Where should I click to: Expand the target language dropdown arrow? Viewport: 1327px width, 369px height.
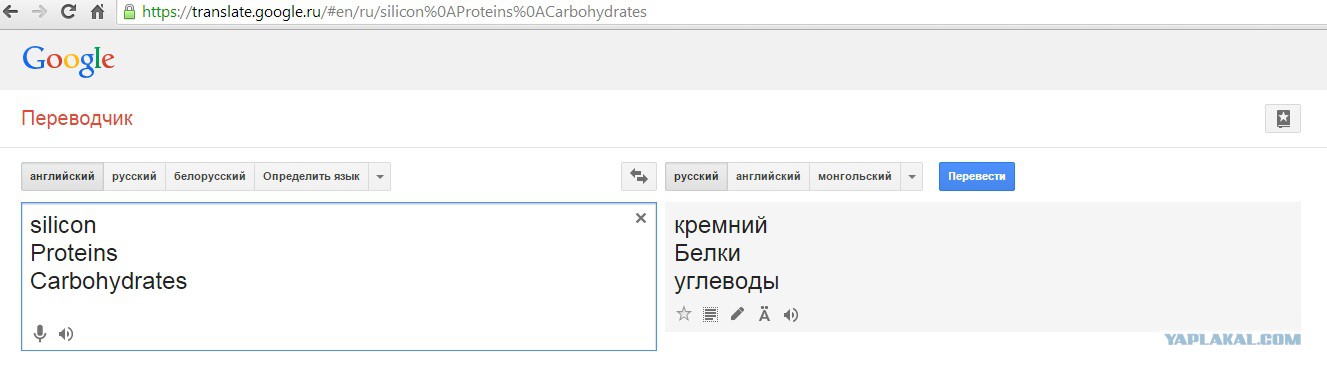coord(911,176)
